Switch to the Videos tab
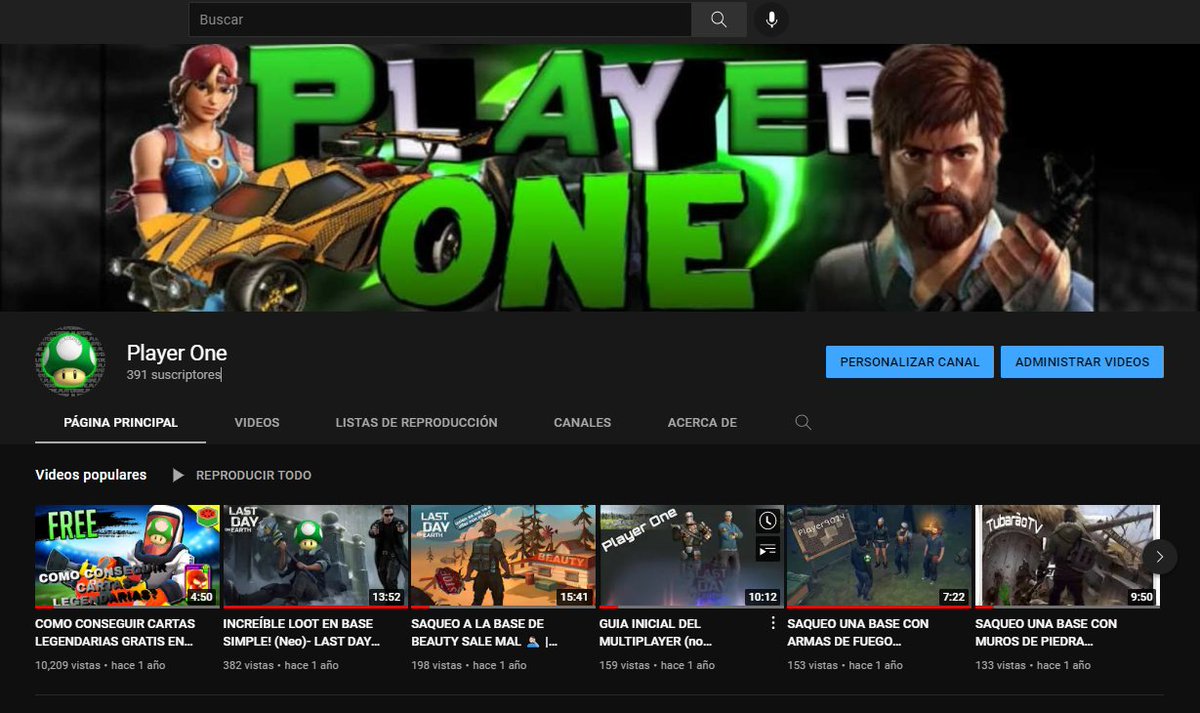Screen dimensions: 1200x713 [257, 423]
